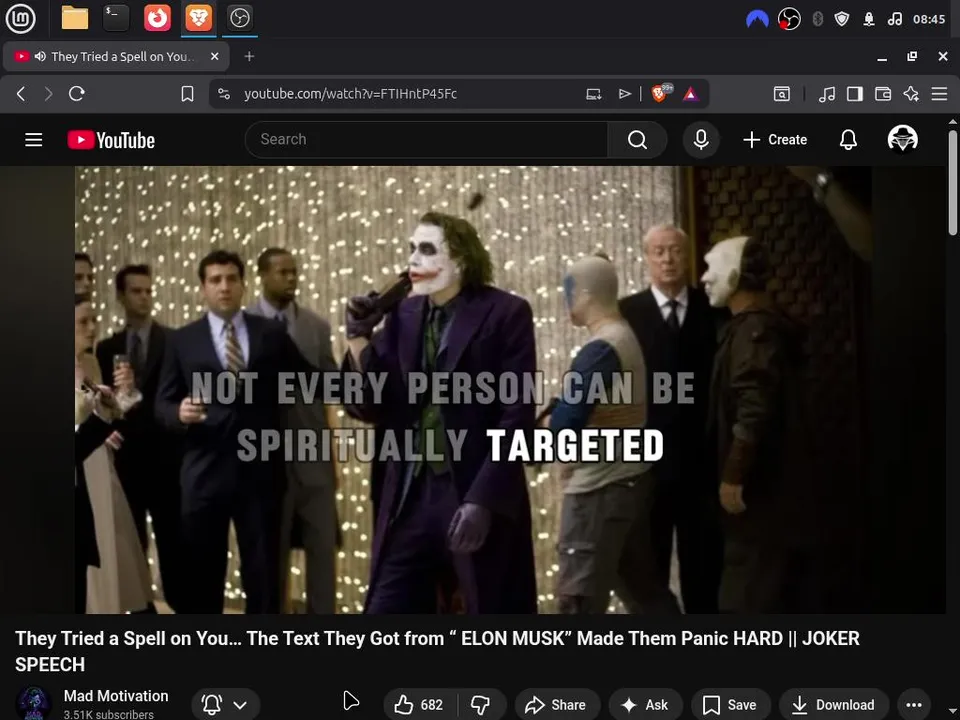Open more actions three-dot menu
The height and width of the screenshot is (720, 960).
(913, 705)
